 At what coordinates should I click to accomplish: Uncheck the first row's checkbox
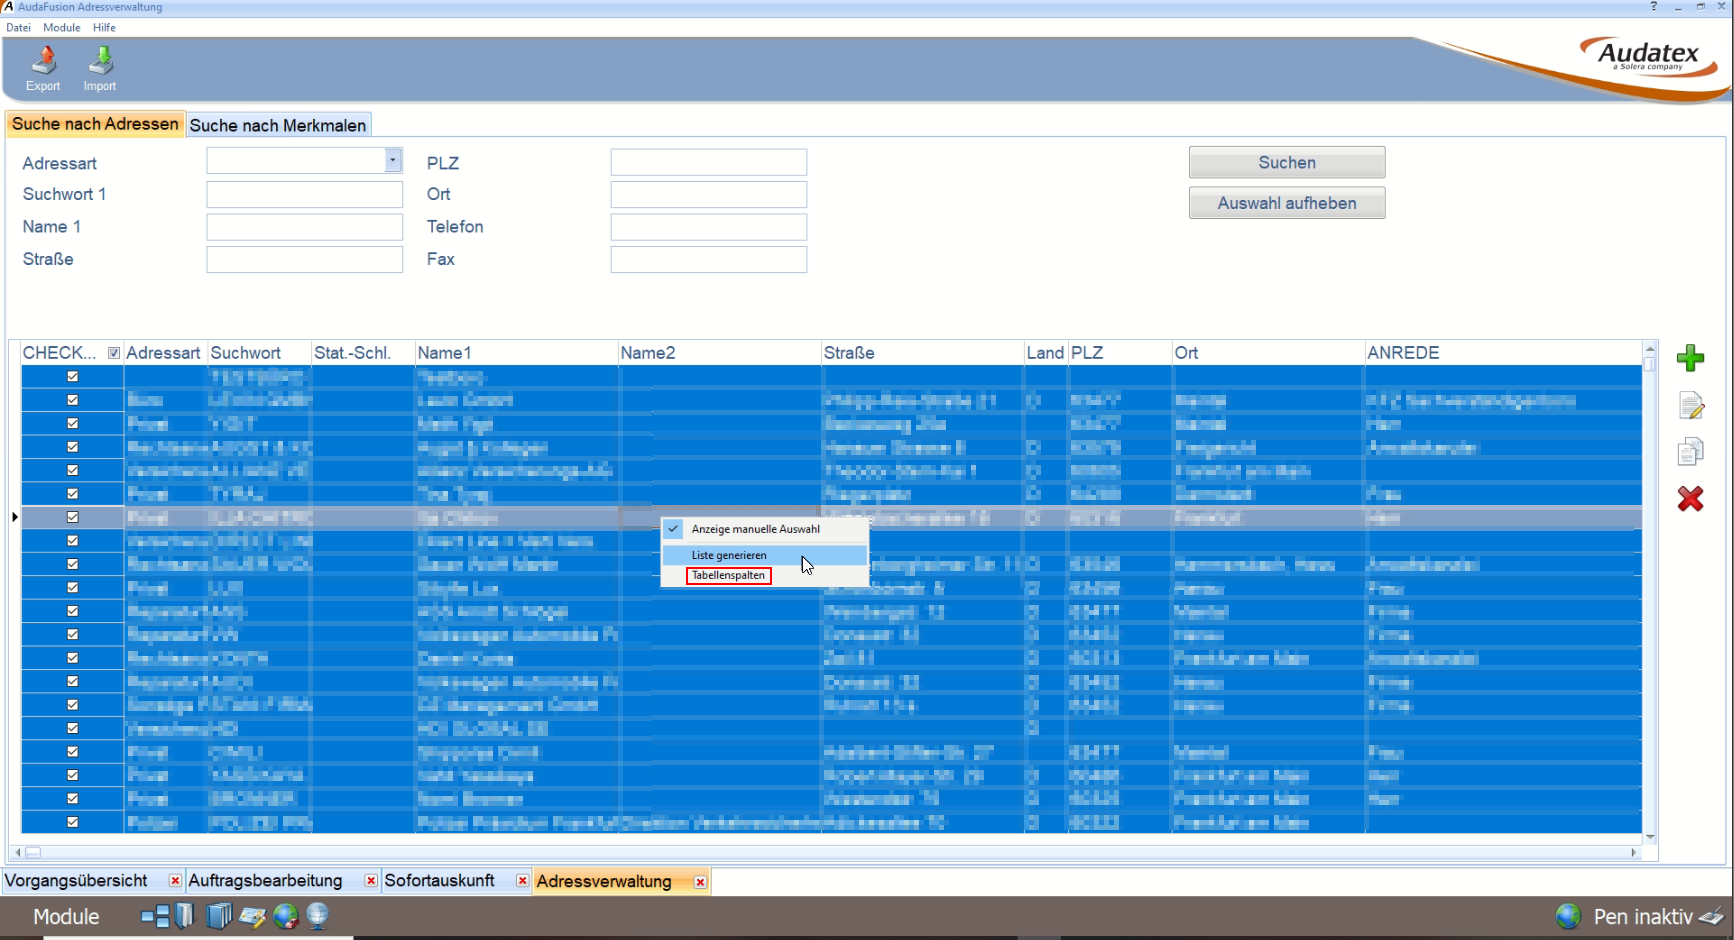click(72, 377)
